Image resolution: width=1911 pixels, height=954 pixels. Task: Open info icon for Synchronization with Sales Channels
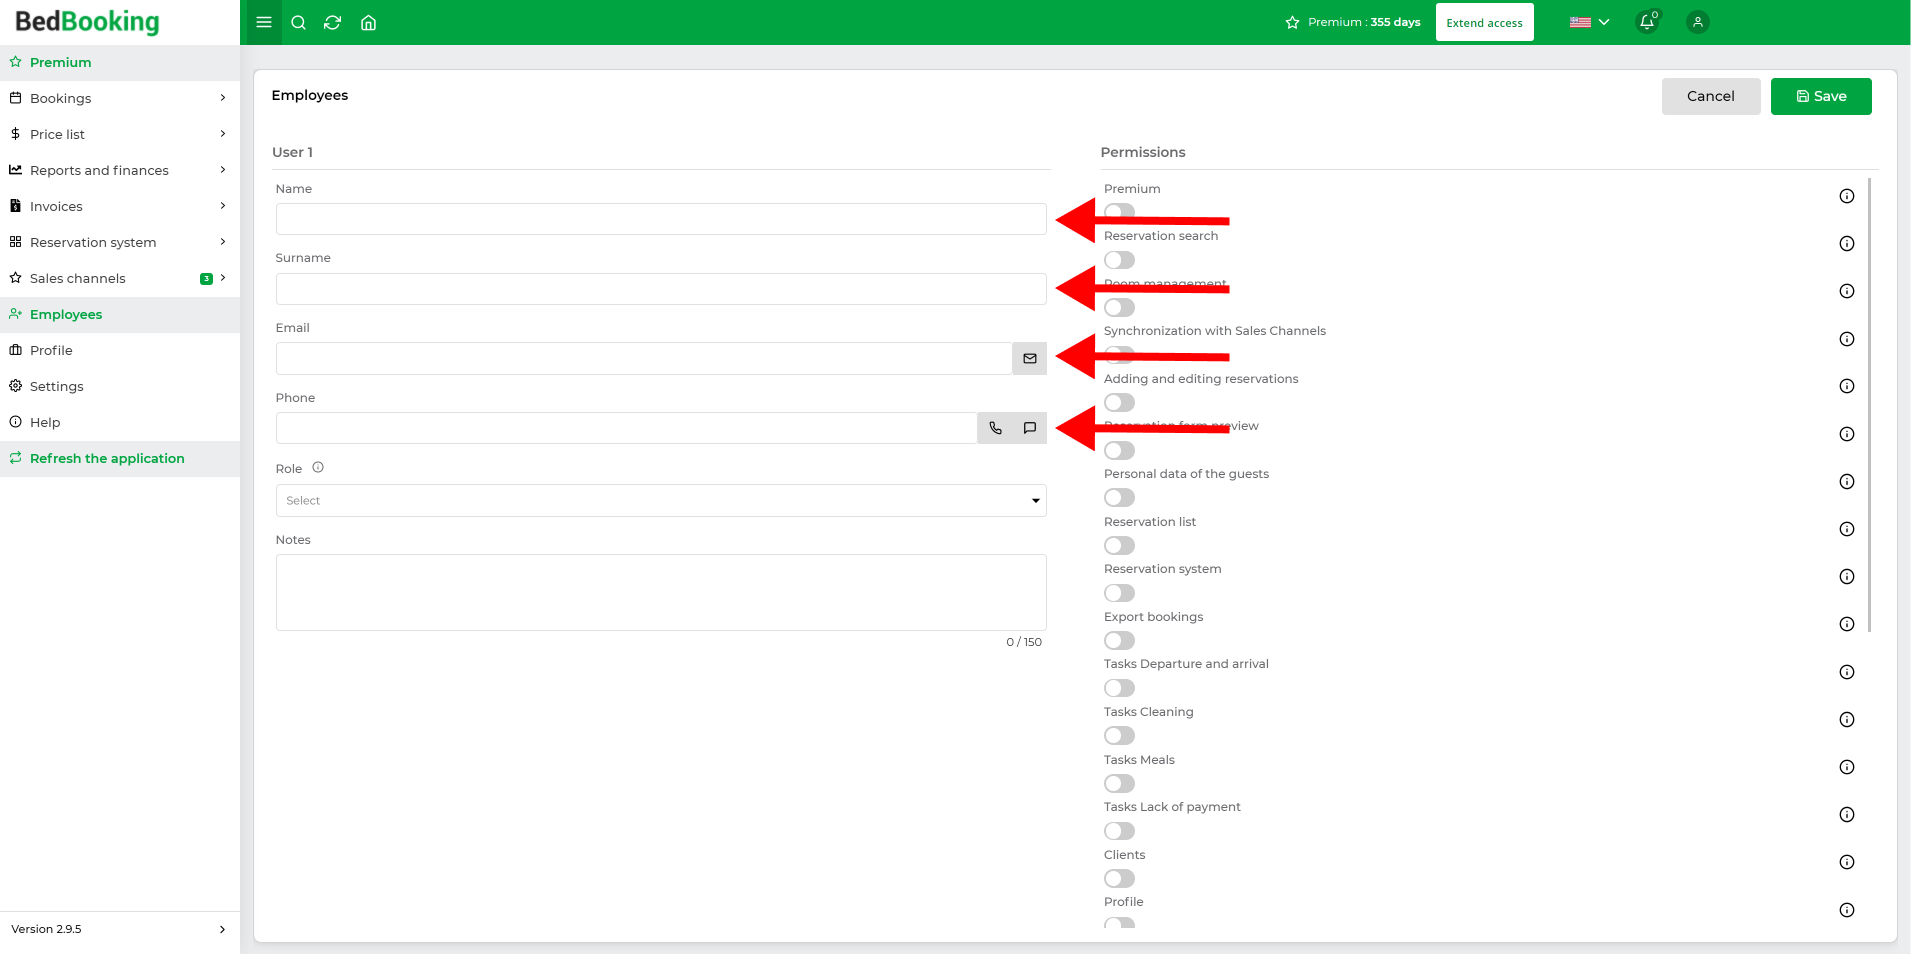(1847, 339)
